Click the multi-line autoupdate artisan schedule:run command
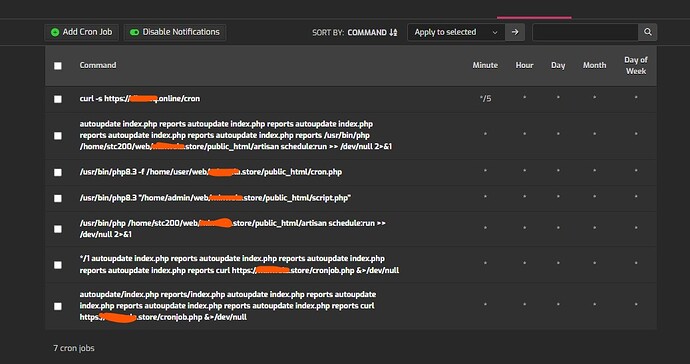690x364 pixels. click(235, 135)
